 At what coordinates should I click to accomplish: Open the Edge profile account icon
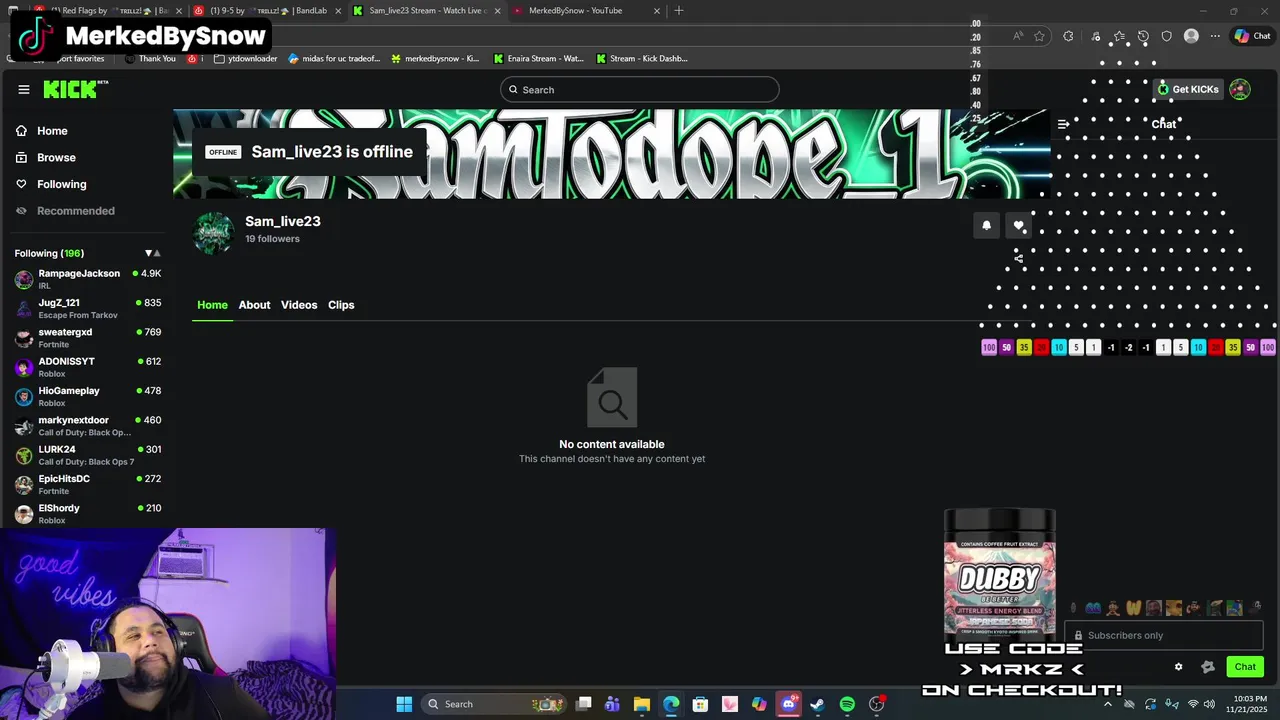[1191, 36]
